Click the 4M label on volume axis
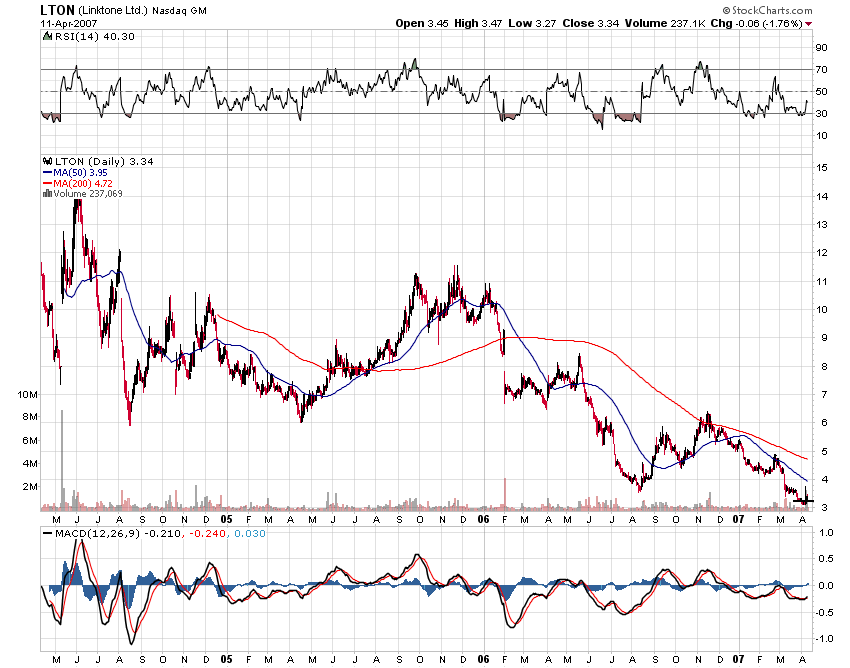Image resolution: width=850 pixels, height=668 pixels. coord(30,464)
